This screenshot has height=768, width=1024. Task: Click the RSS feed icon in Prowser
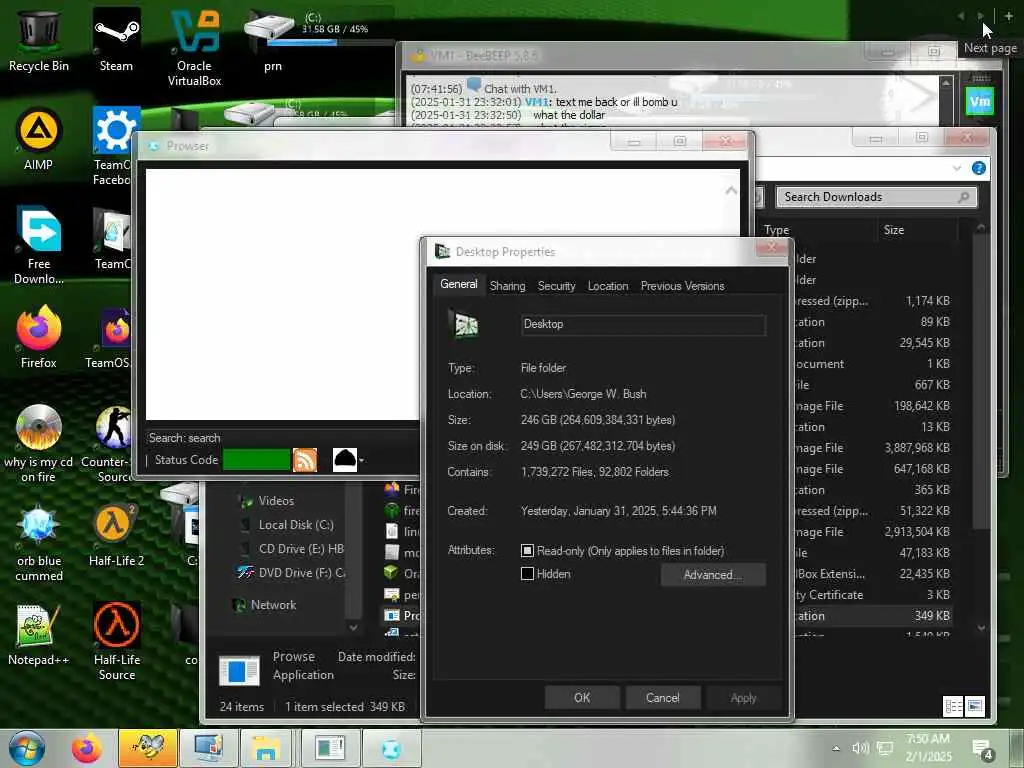pyautogui.click(x=305, y=460)
